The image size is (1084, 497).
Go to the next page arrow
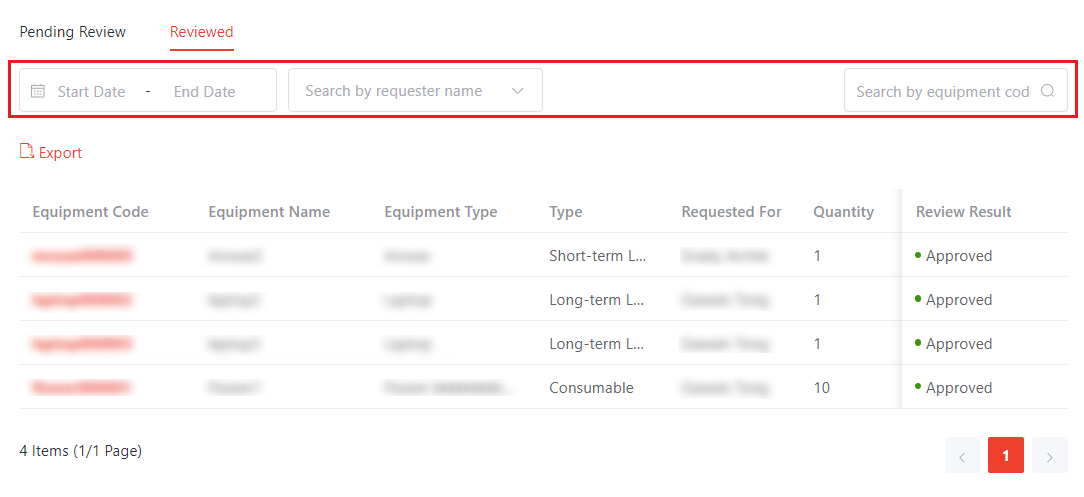tap(1049, 456)
